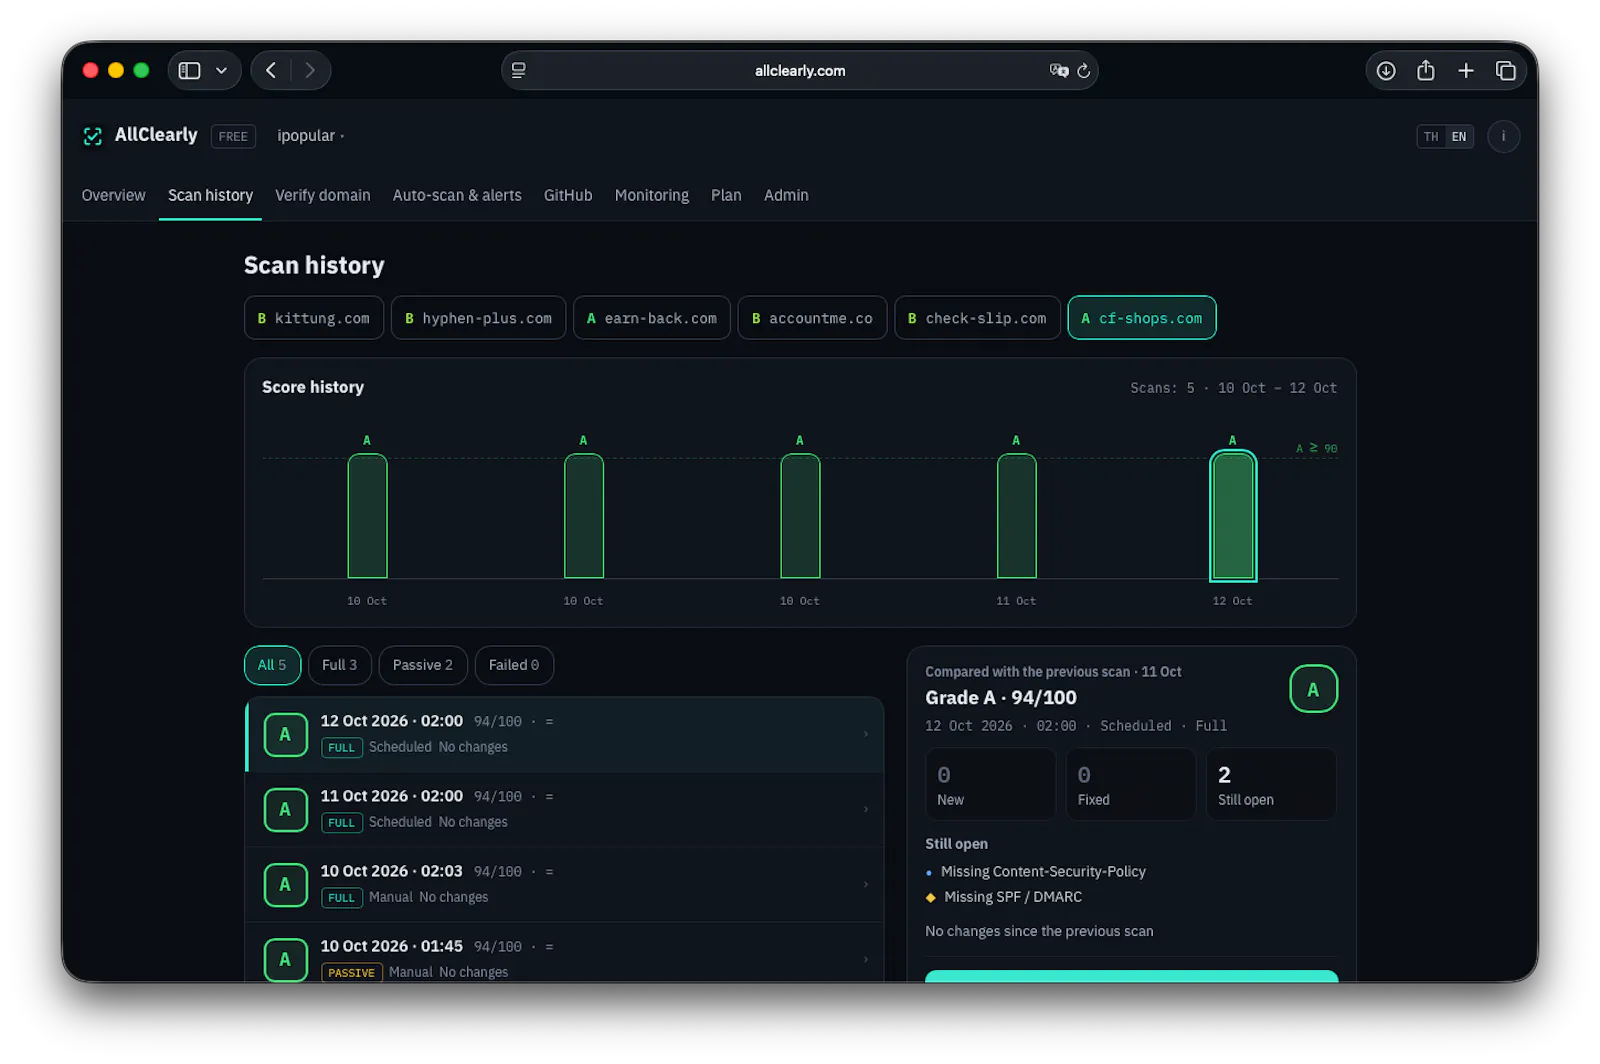Screen dimensions: 1600x1064
Task: Click the info icon at top right
Action: tap(1503, 137)
